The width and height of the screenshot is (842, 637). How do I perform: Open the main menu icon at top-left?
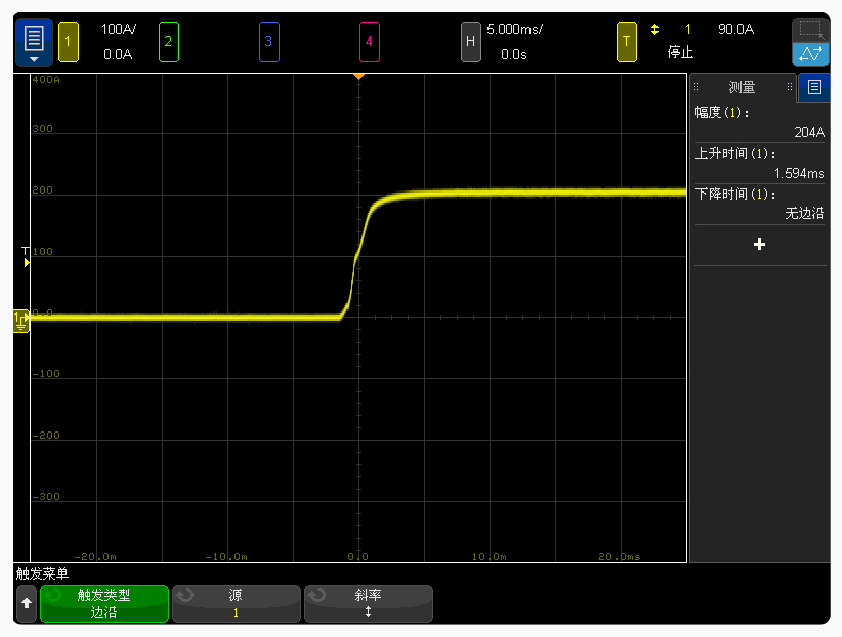(x=33, y=42)
